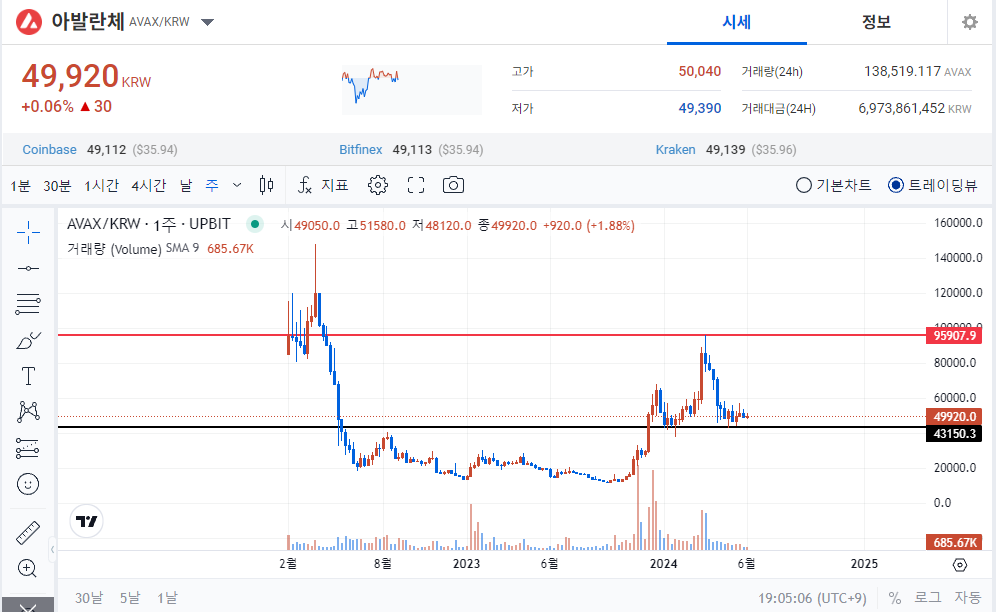Image resolution: width=996 pixels, height=612 pixels.
Task: Click the black 43150.3 price line label
Action: coord(954,433)
